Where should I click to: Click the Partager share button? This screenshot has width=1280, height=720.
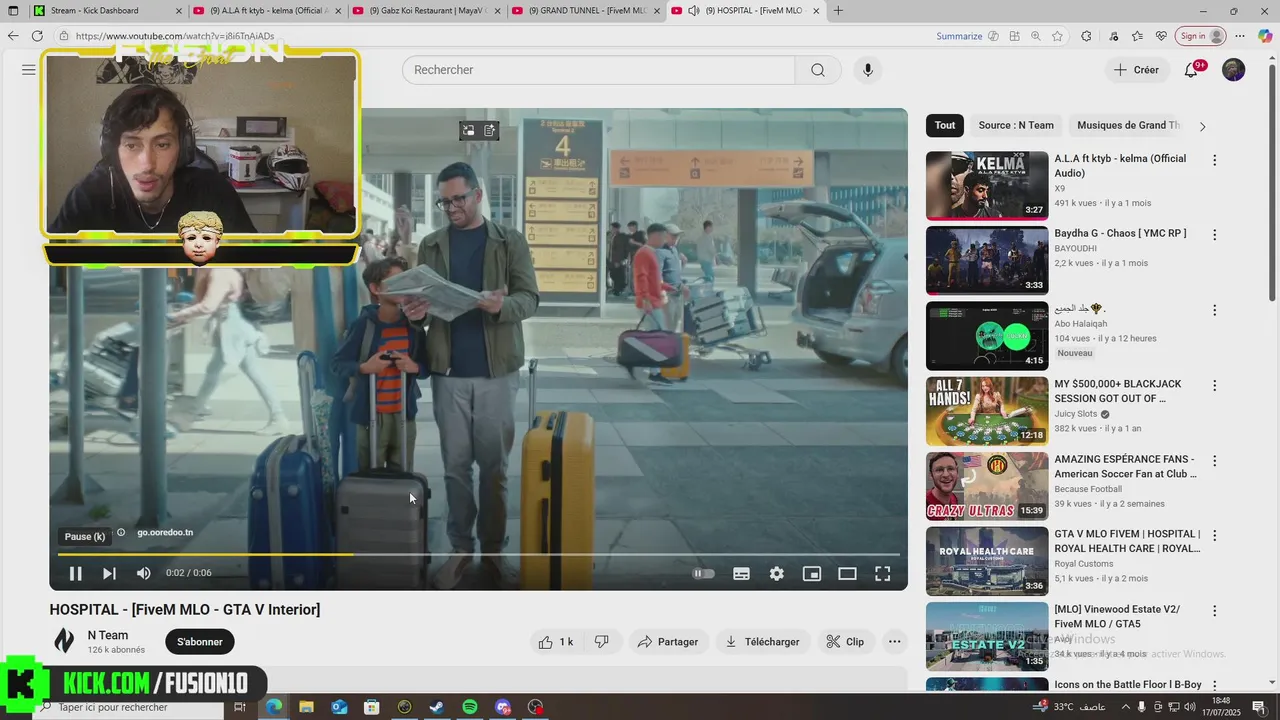(668, 642)
